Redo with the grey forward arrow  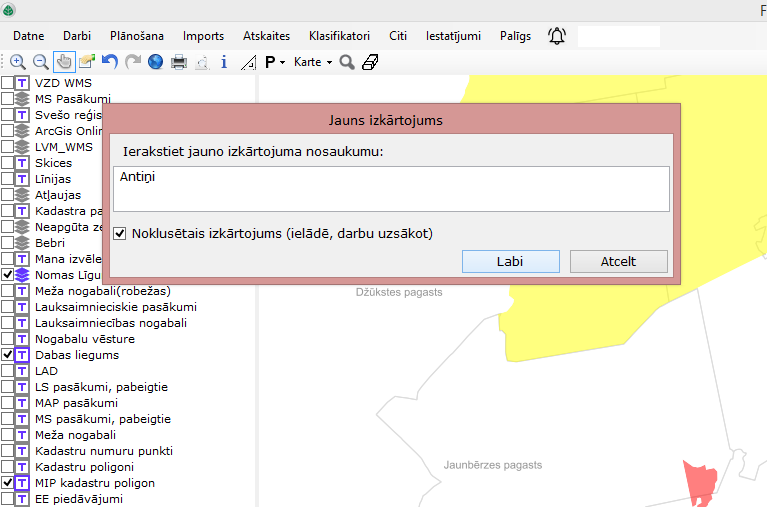(133, 62)
